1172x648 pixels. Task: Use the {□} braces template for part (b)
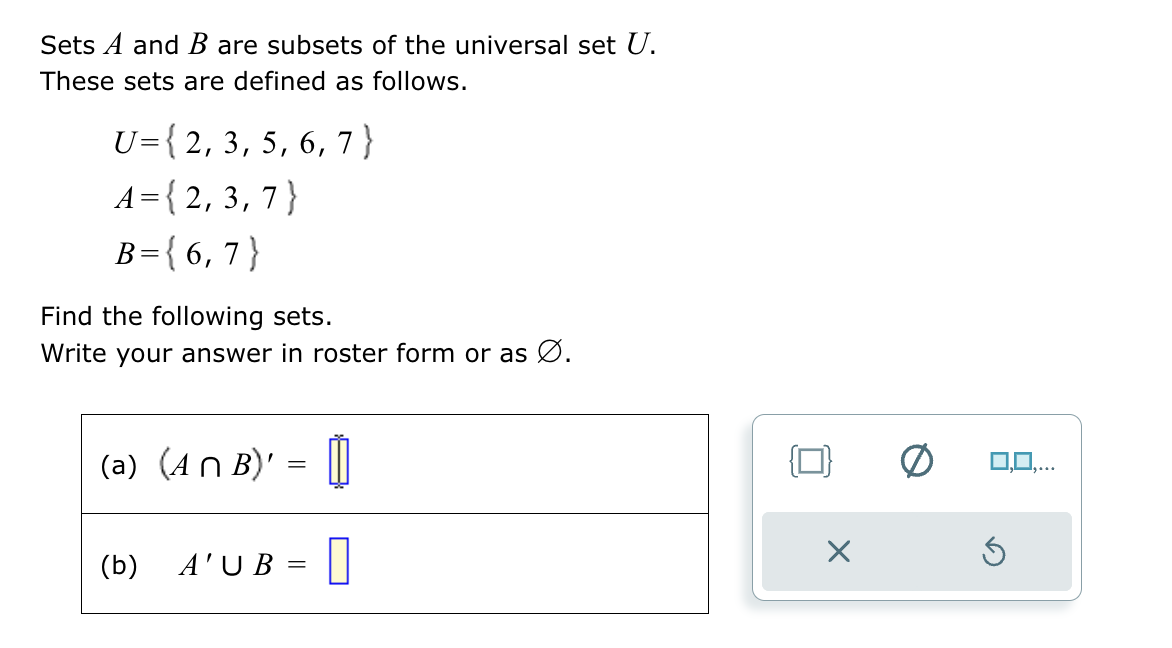pyautogui.click(x=810, y=460)
